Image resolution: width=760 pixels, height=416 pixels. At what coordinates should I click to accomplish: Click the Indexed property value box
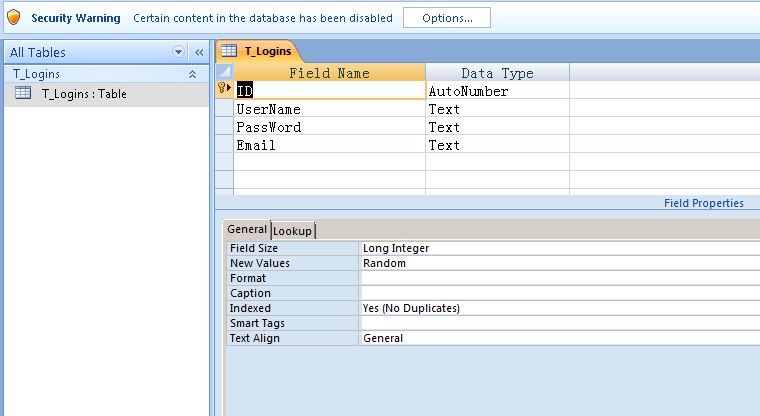(558, 308)
